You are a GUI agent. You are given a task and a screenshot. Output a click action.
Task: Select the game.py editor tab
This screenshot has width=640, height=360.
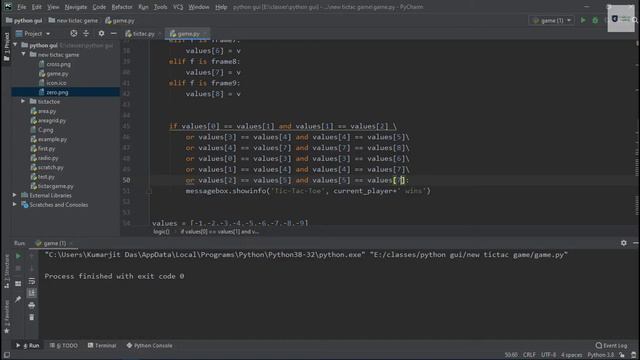coord(188,33)
